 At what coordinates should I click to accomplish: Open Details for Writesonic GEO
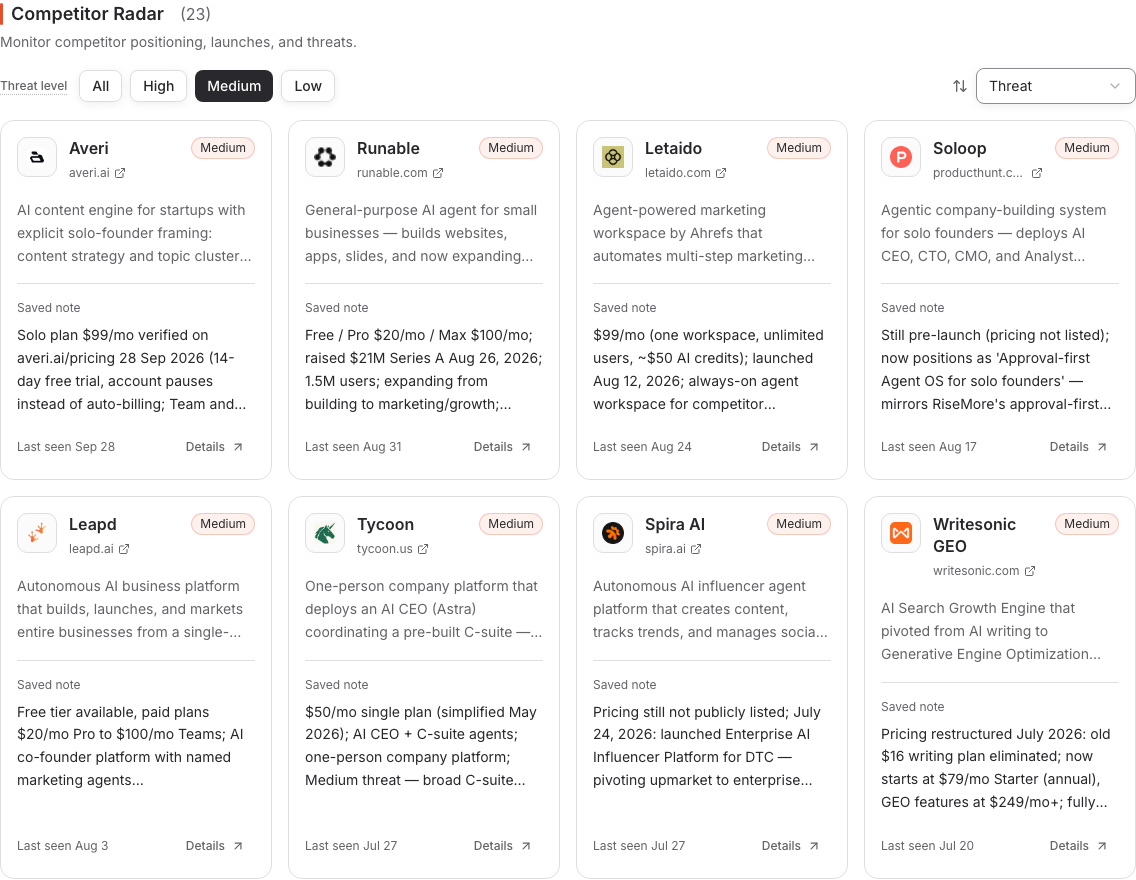click(1078, 846)
